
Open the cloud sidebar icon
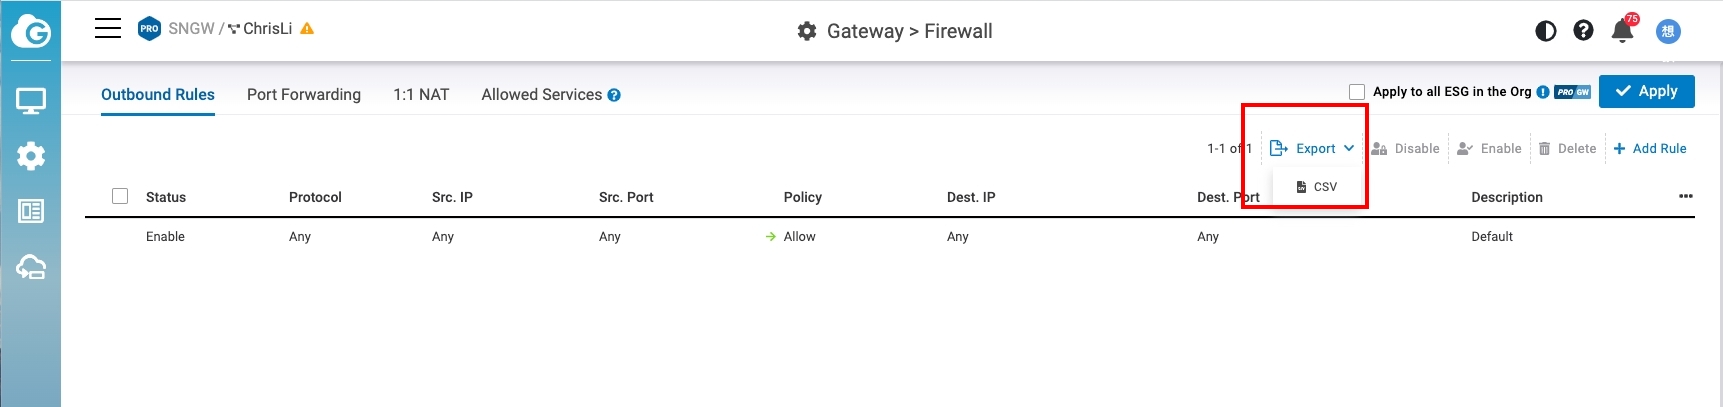click(31, 267)
